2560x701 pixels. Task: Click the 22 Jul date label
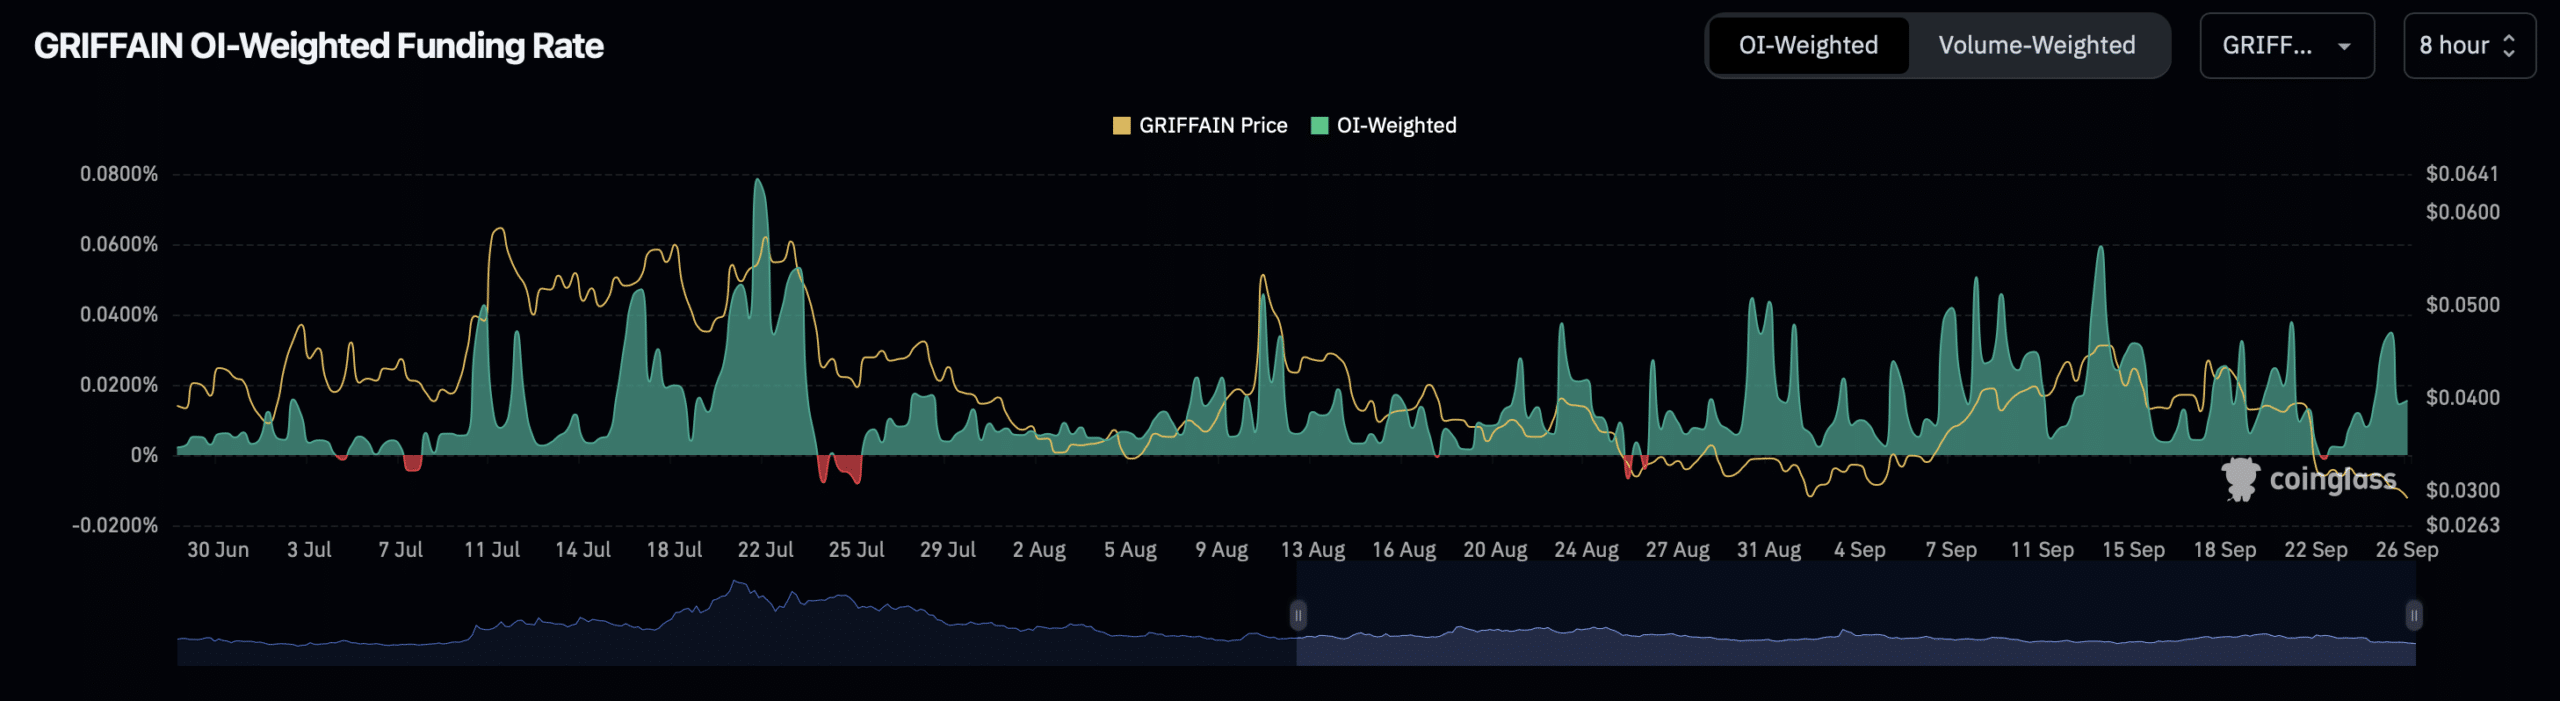[765, 550]
